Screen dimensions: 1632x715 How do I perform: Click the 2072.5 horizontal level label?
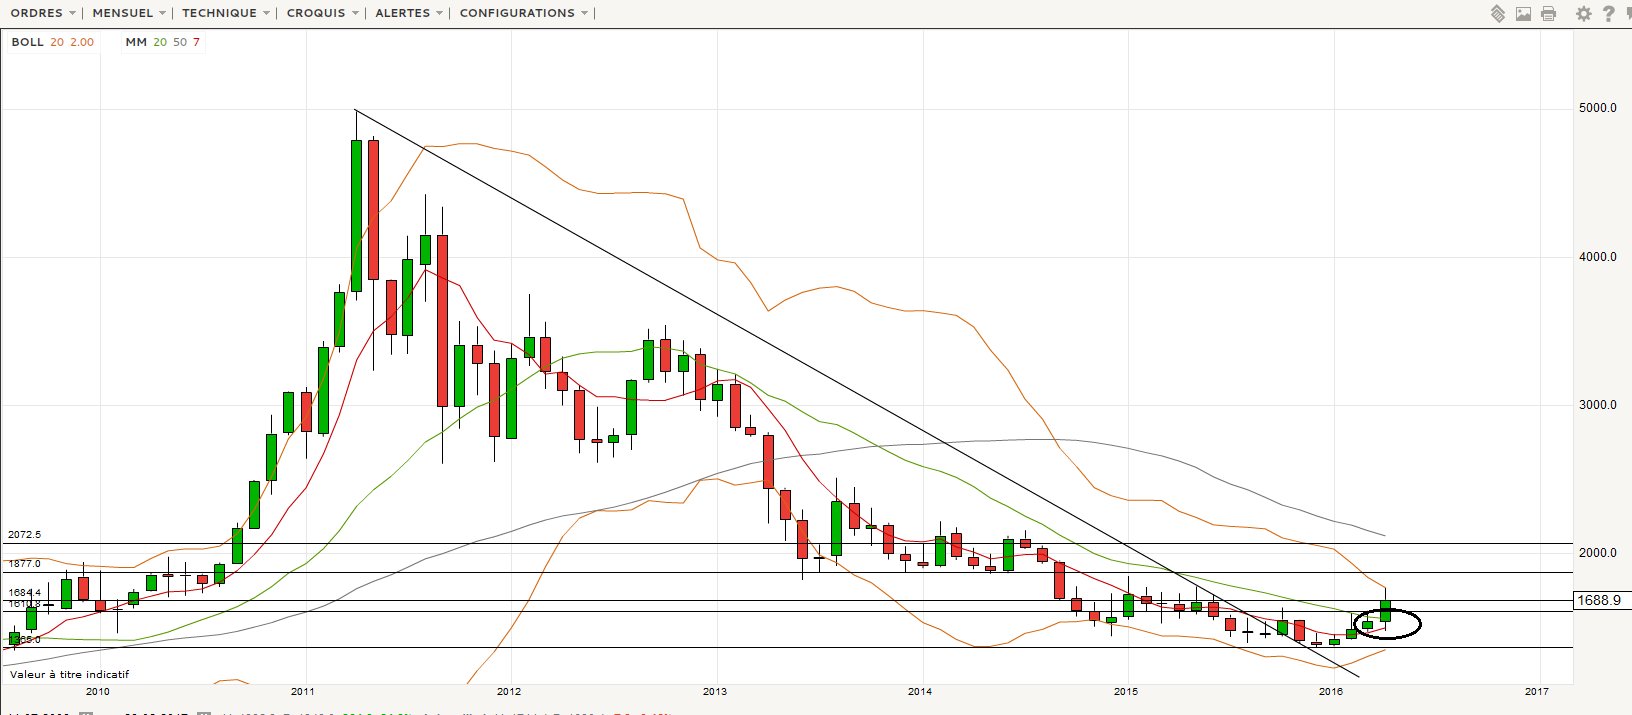pos(24,535)
